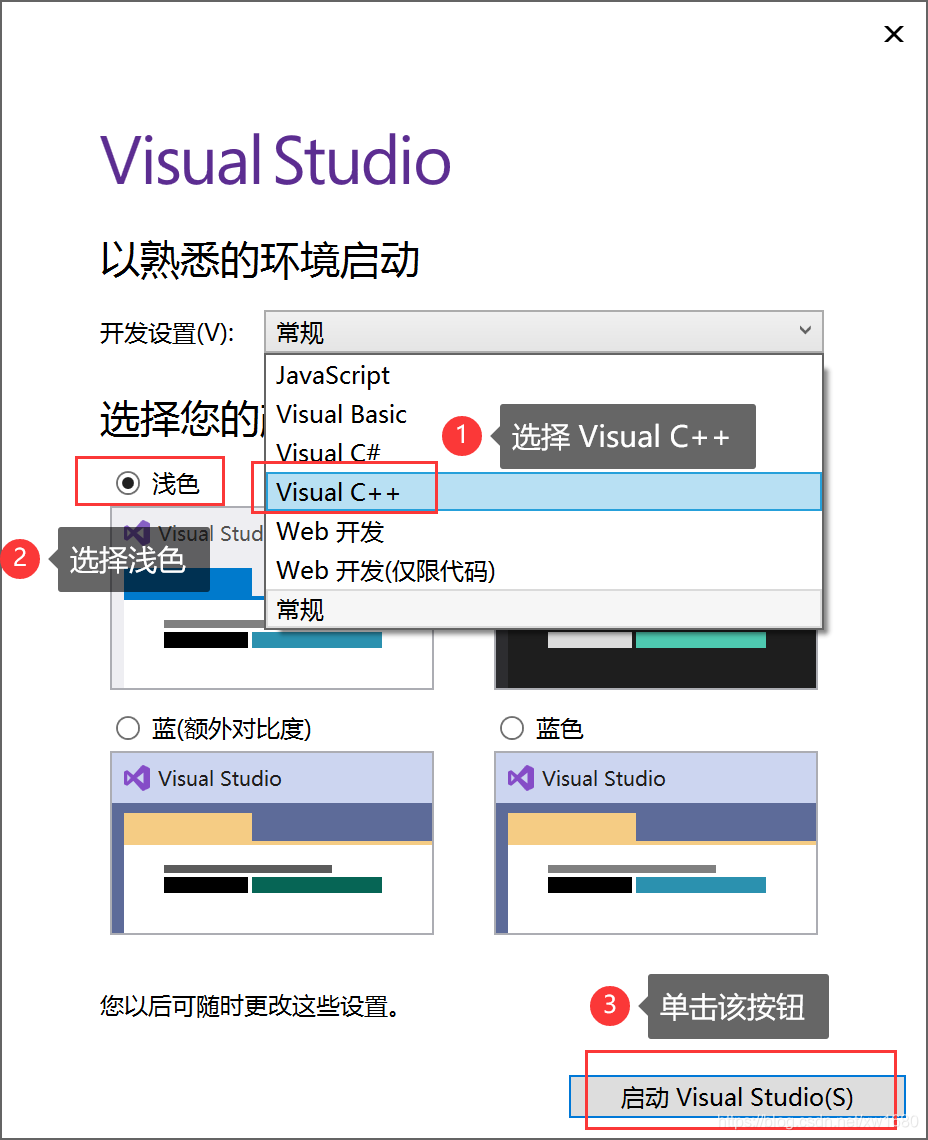Image resolution: width=928 pixels, height=1140 pixels.
Task: Select the 蓝色 theme radio button
Action: point(512,728)
